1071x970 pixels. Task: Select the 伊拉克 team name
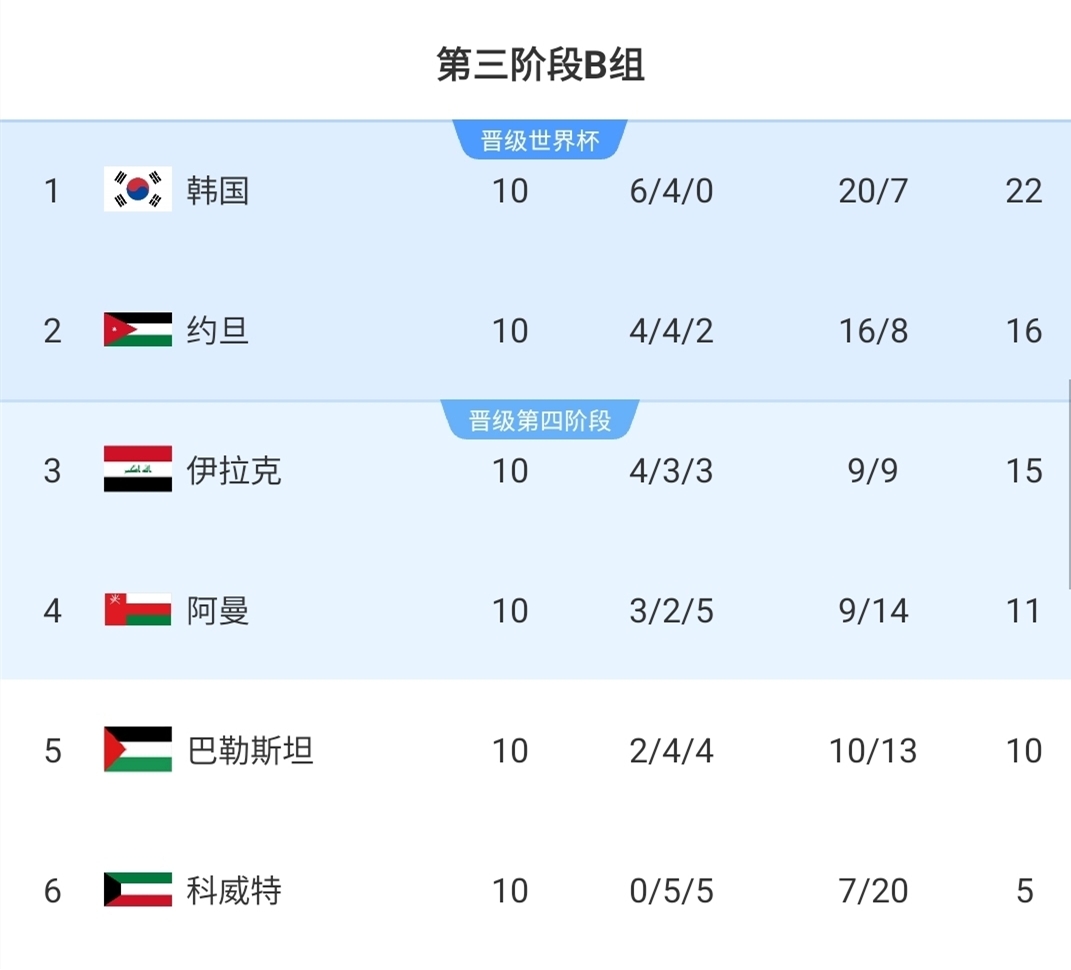(x=234, y=470)
